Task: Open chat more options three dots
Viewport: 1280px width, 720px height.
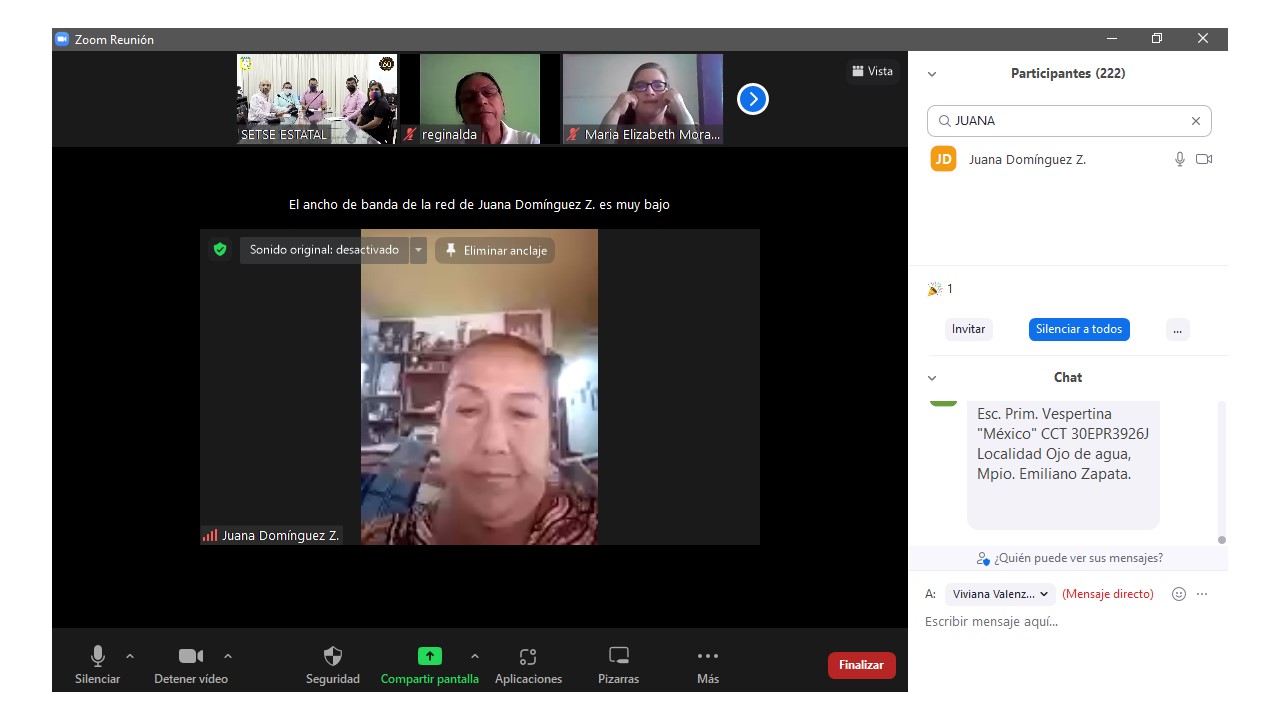Action: tap(1202, 594)
